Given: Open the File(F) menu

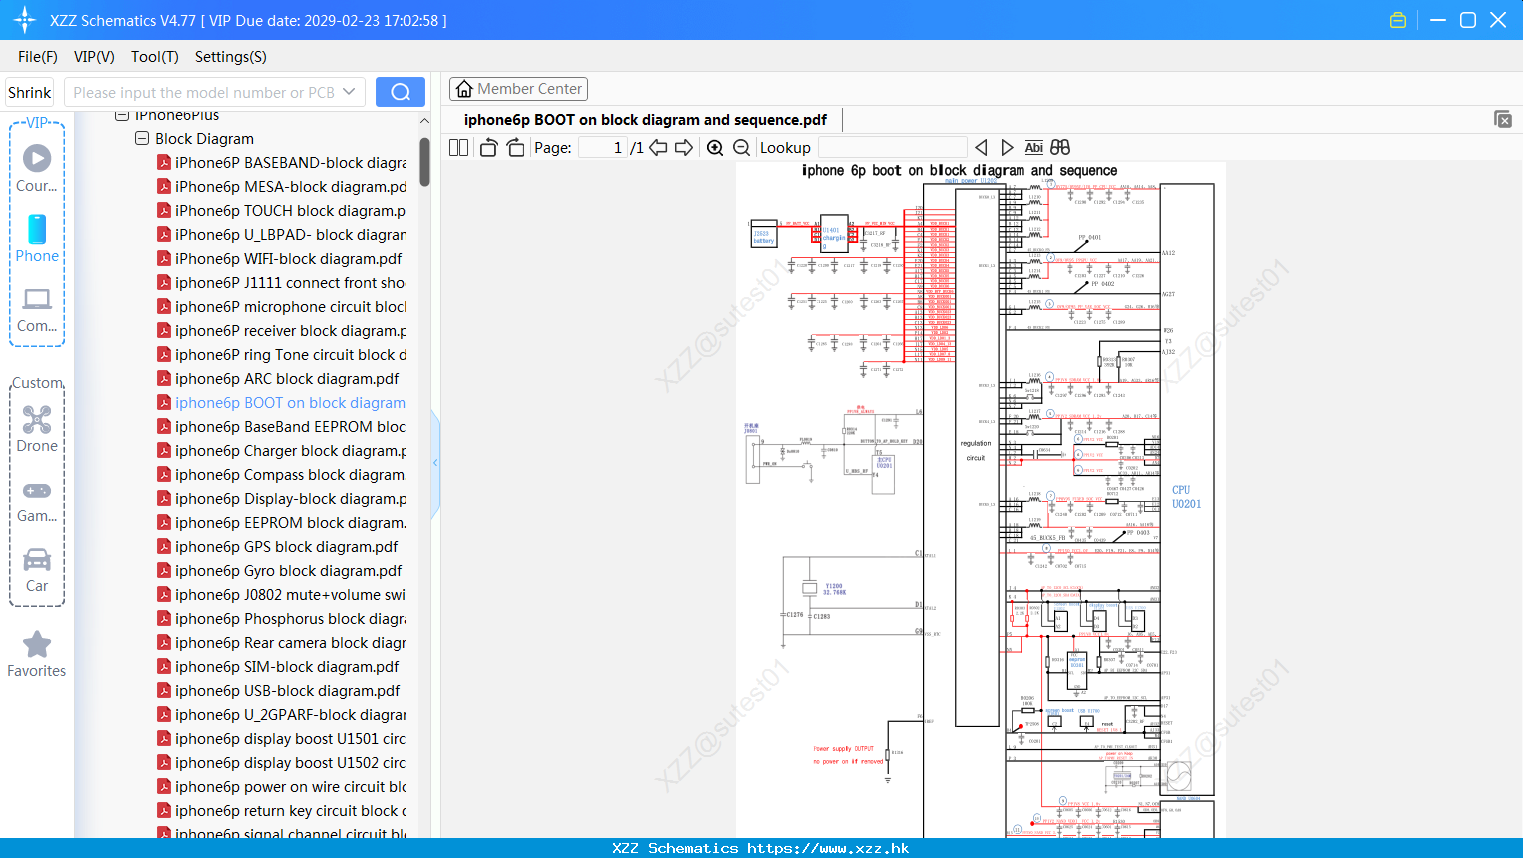Looking at the screenshot, I should coord(38,57).
